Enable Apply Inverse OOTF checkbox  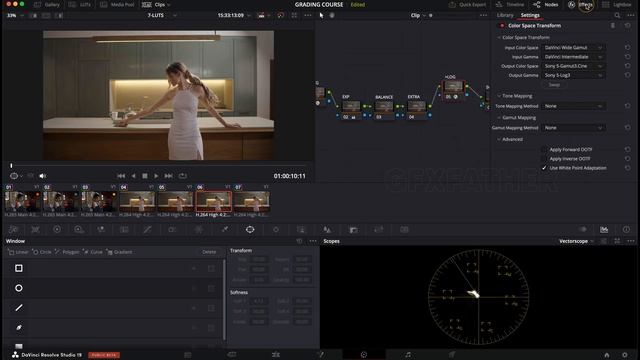click(x=544, y=159)
